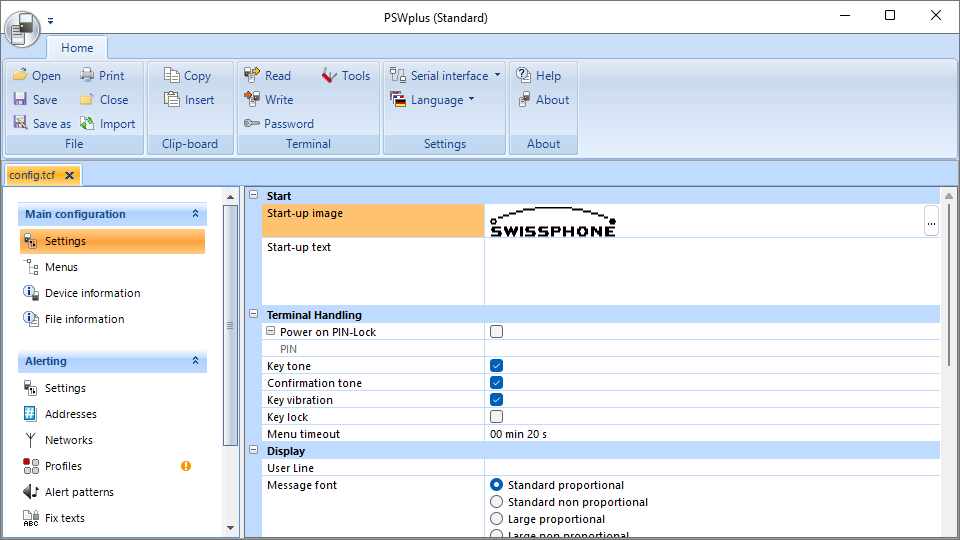960x540 pixels.
Task: Collapse the Main configuration panel
Action: click(196, 214)
